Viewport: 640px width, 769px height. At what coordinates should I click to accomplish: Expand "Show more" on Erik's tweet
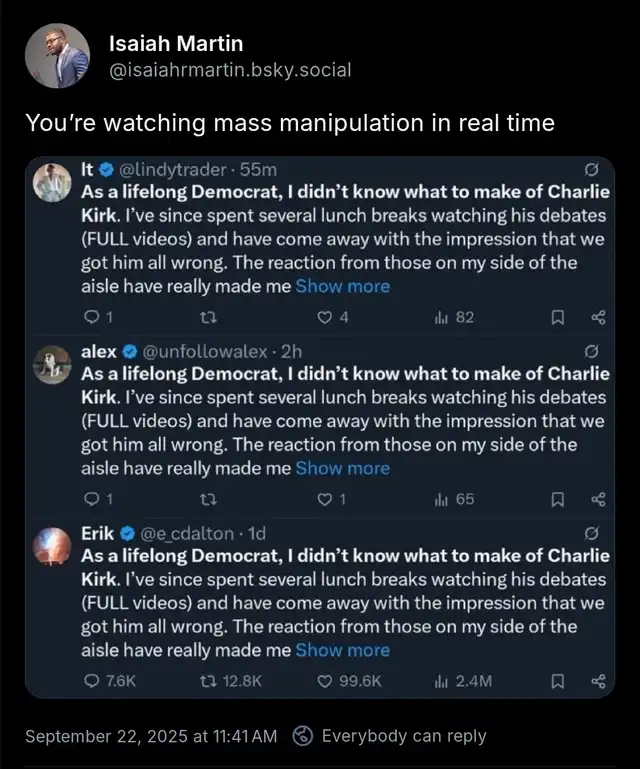(x=343, y=650)
